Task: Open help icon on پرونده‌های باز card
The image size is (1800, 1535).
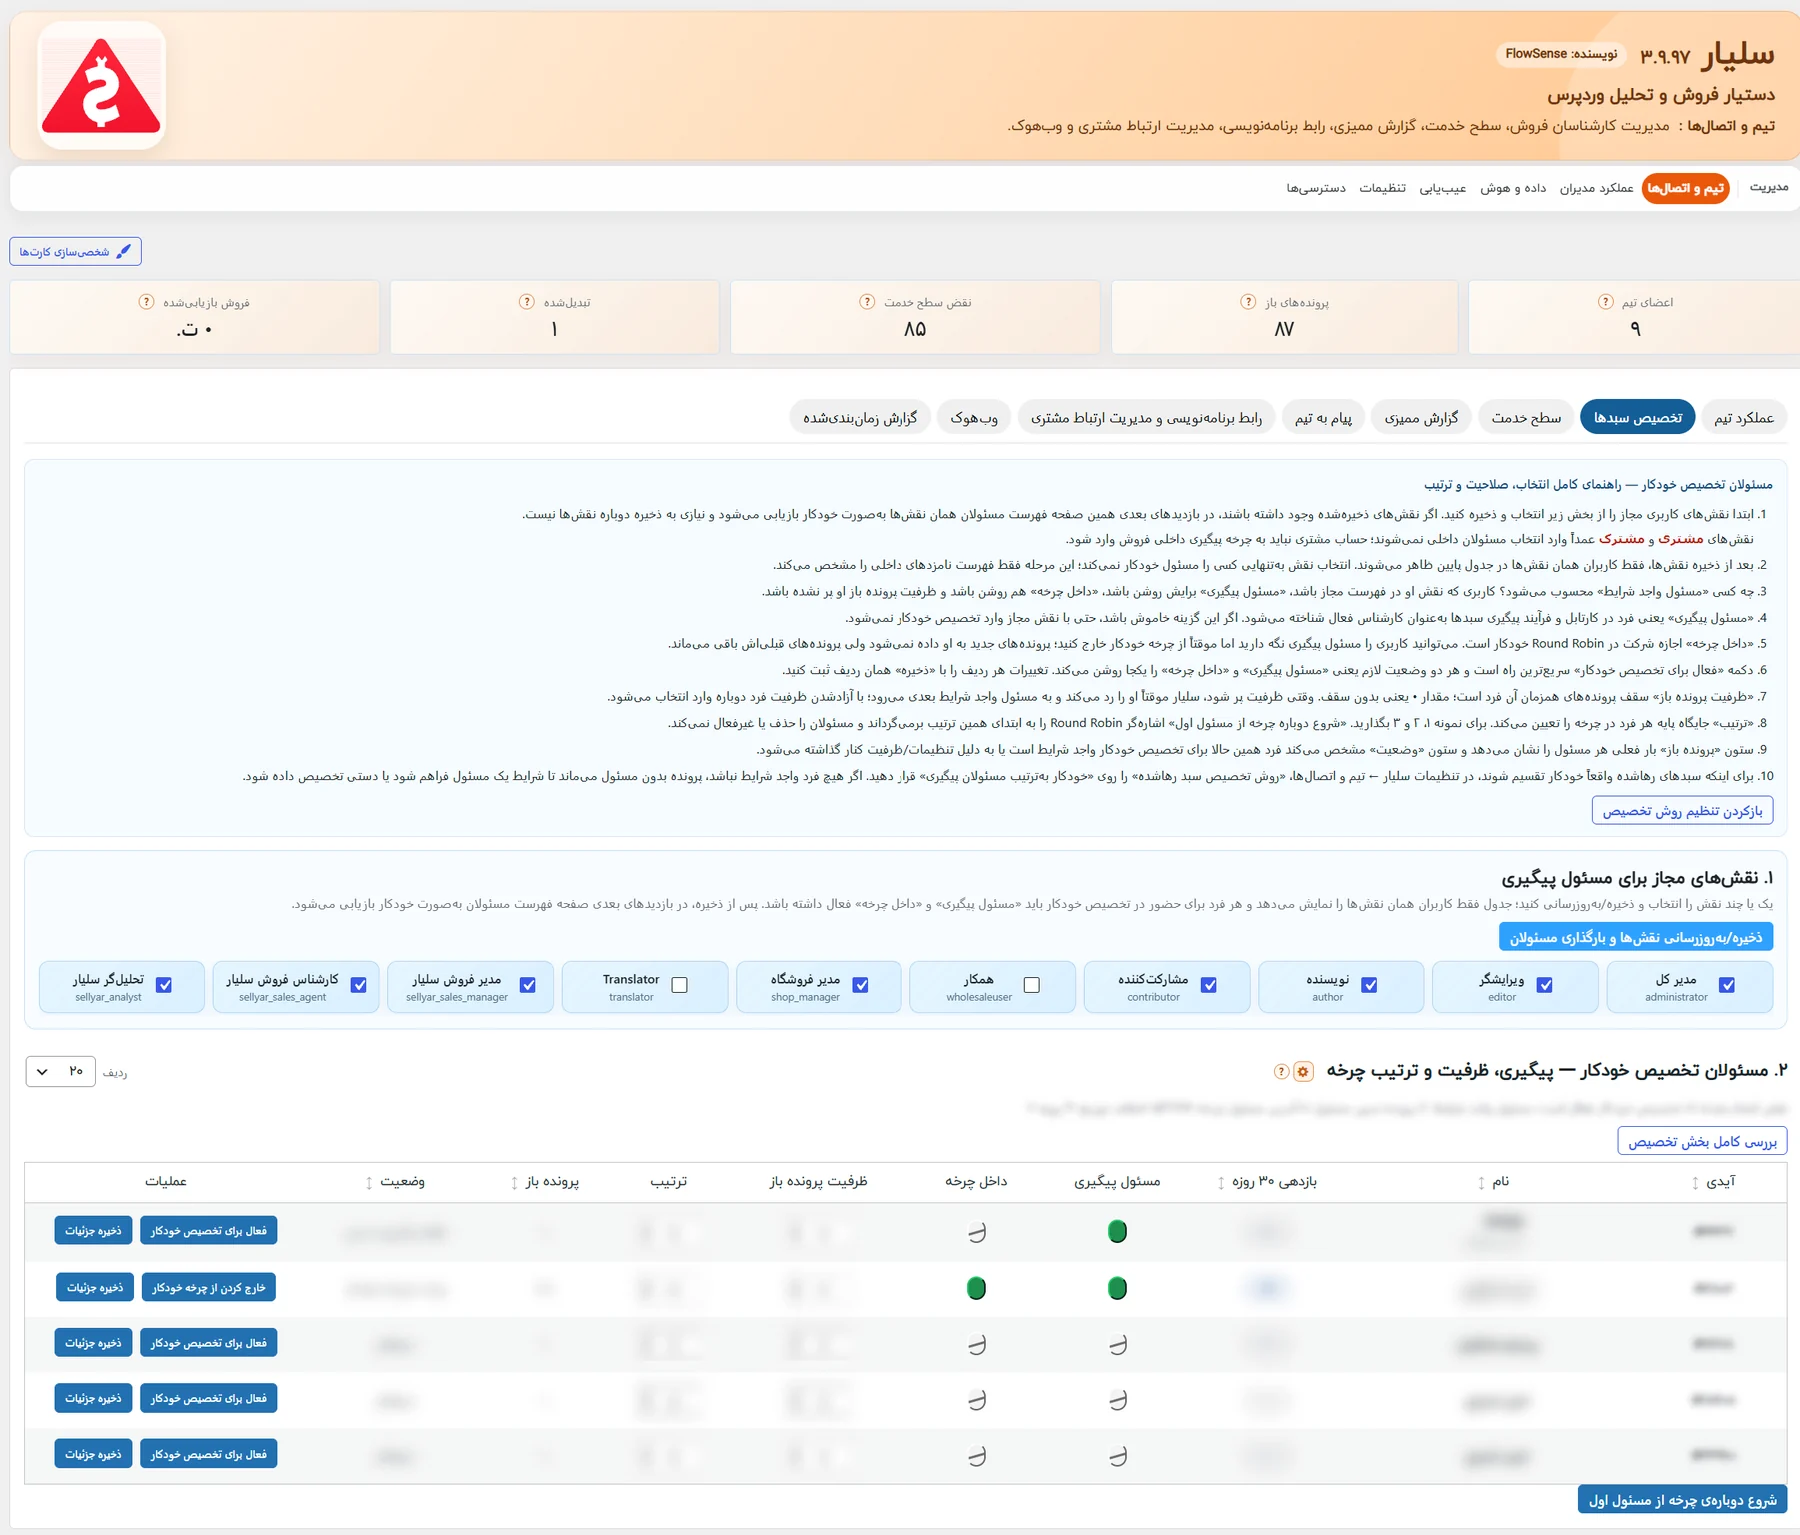Action: click(1248, 302)
